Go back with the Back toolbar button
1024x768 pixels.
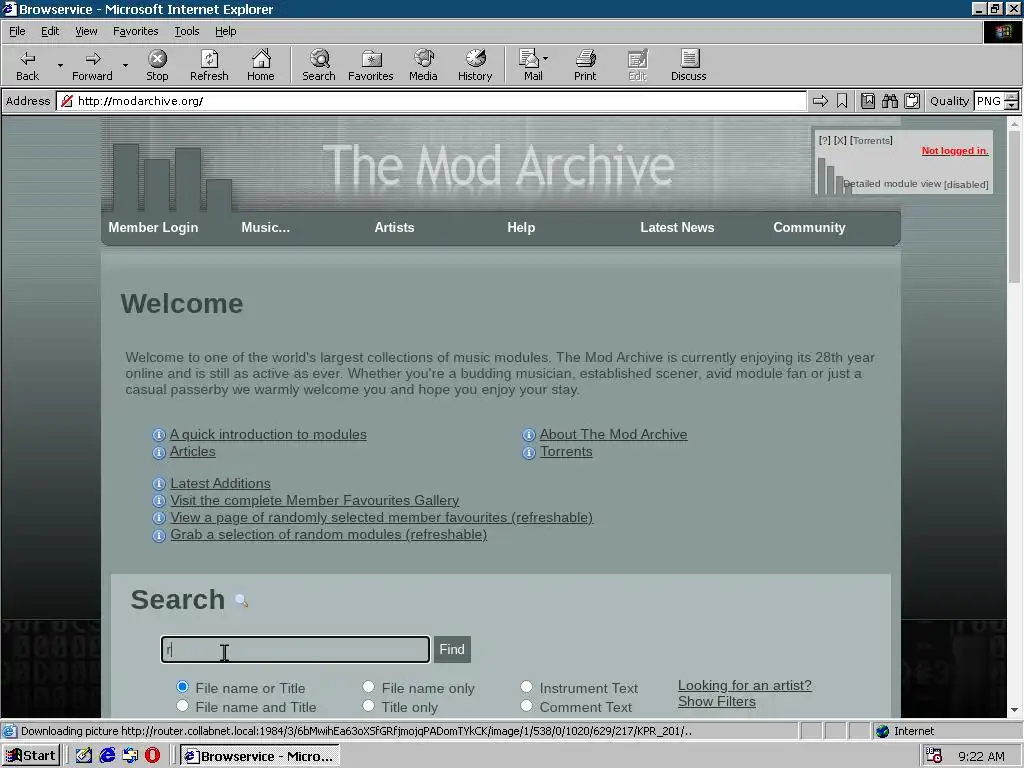[x=27, y=65]
